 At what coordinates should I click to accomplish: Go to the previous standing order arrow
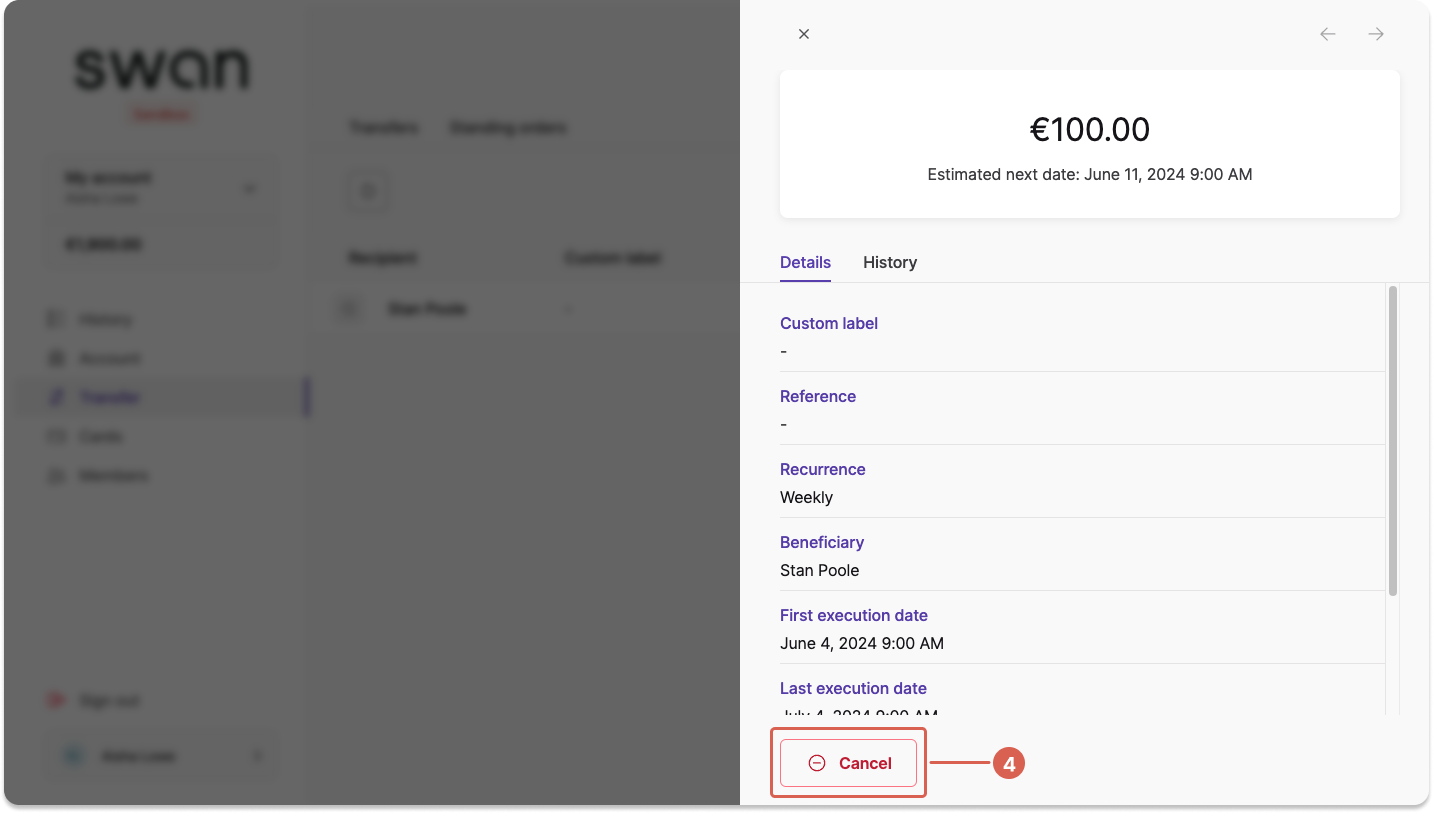(x=1328, y=34)
